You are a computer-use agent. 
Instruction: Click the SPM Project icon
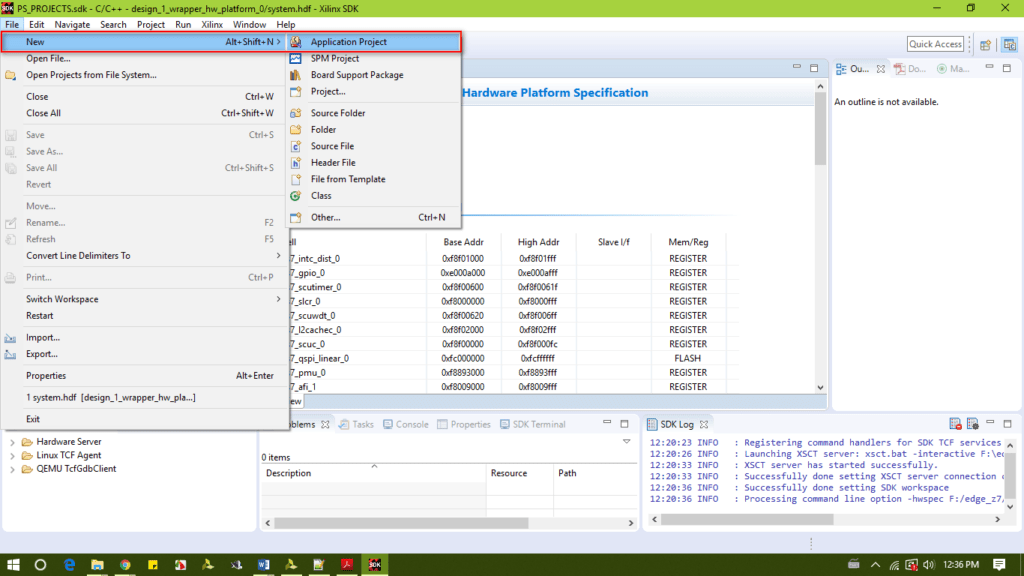pyautogui.click(x=295, y=59)
